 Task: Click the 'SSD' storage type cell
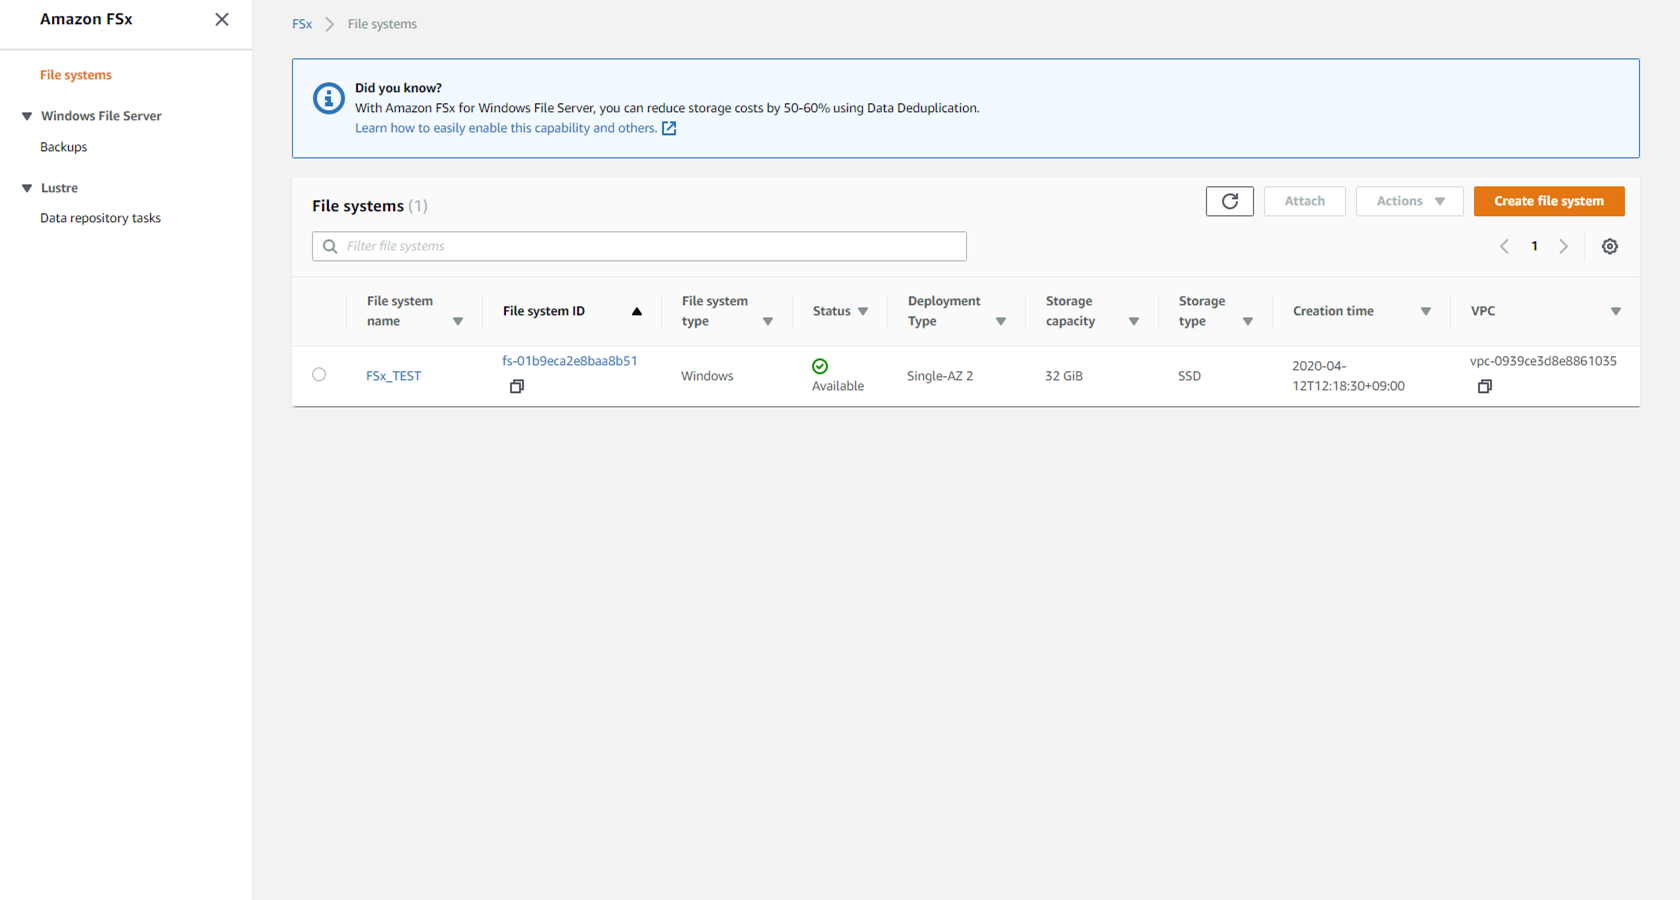1189,376
